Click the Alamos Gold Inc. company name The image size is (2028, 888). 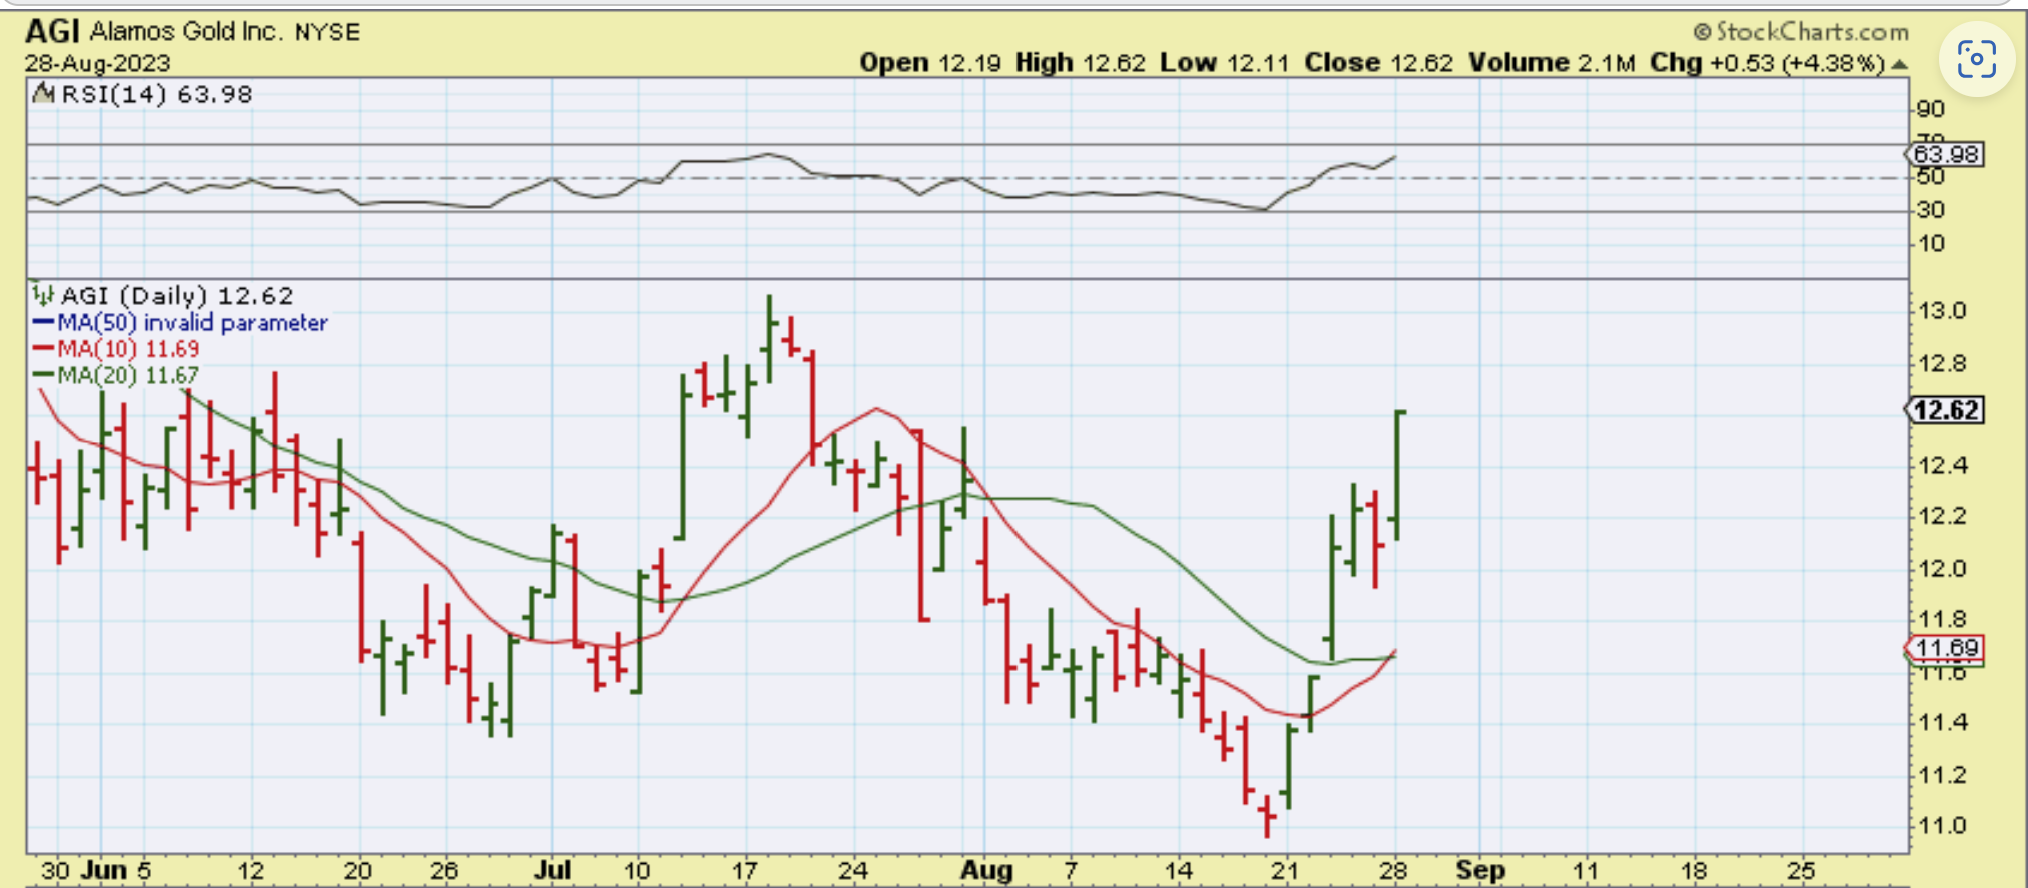186,32
